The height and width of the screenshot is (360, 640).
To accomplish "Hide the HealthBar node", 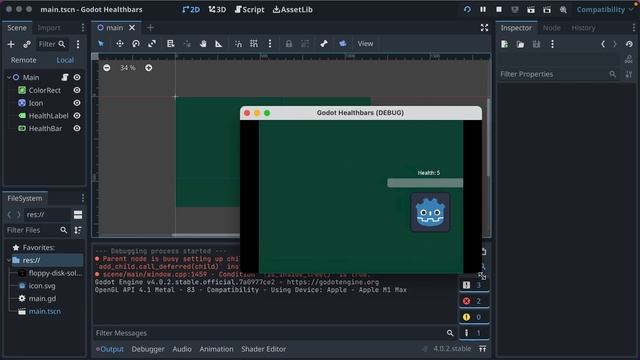I will tap(77, 128).
